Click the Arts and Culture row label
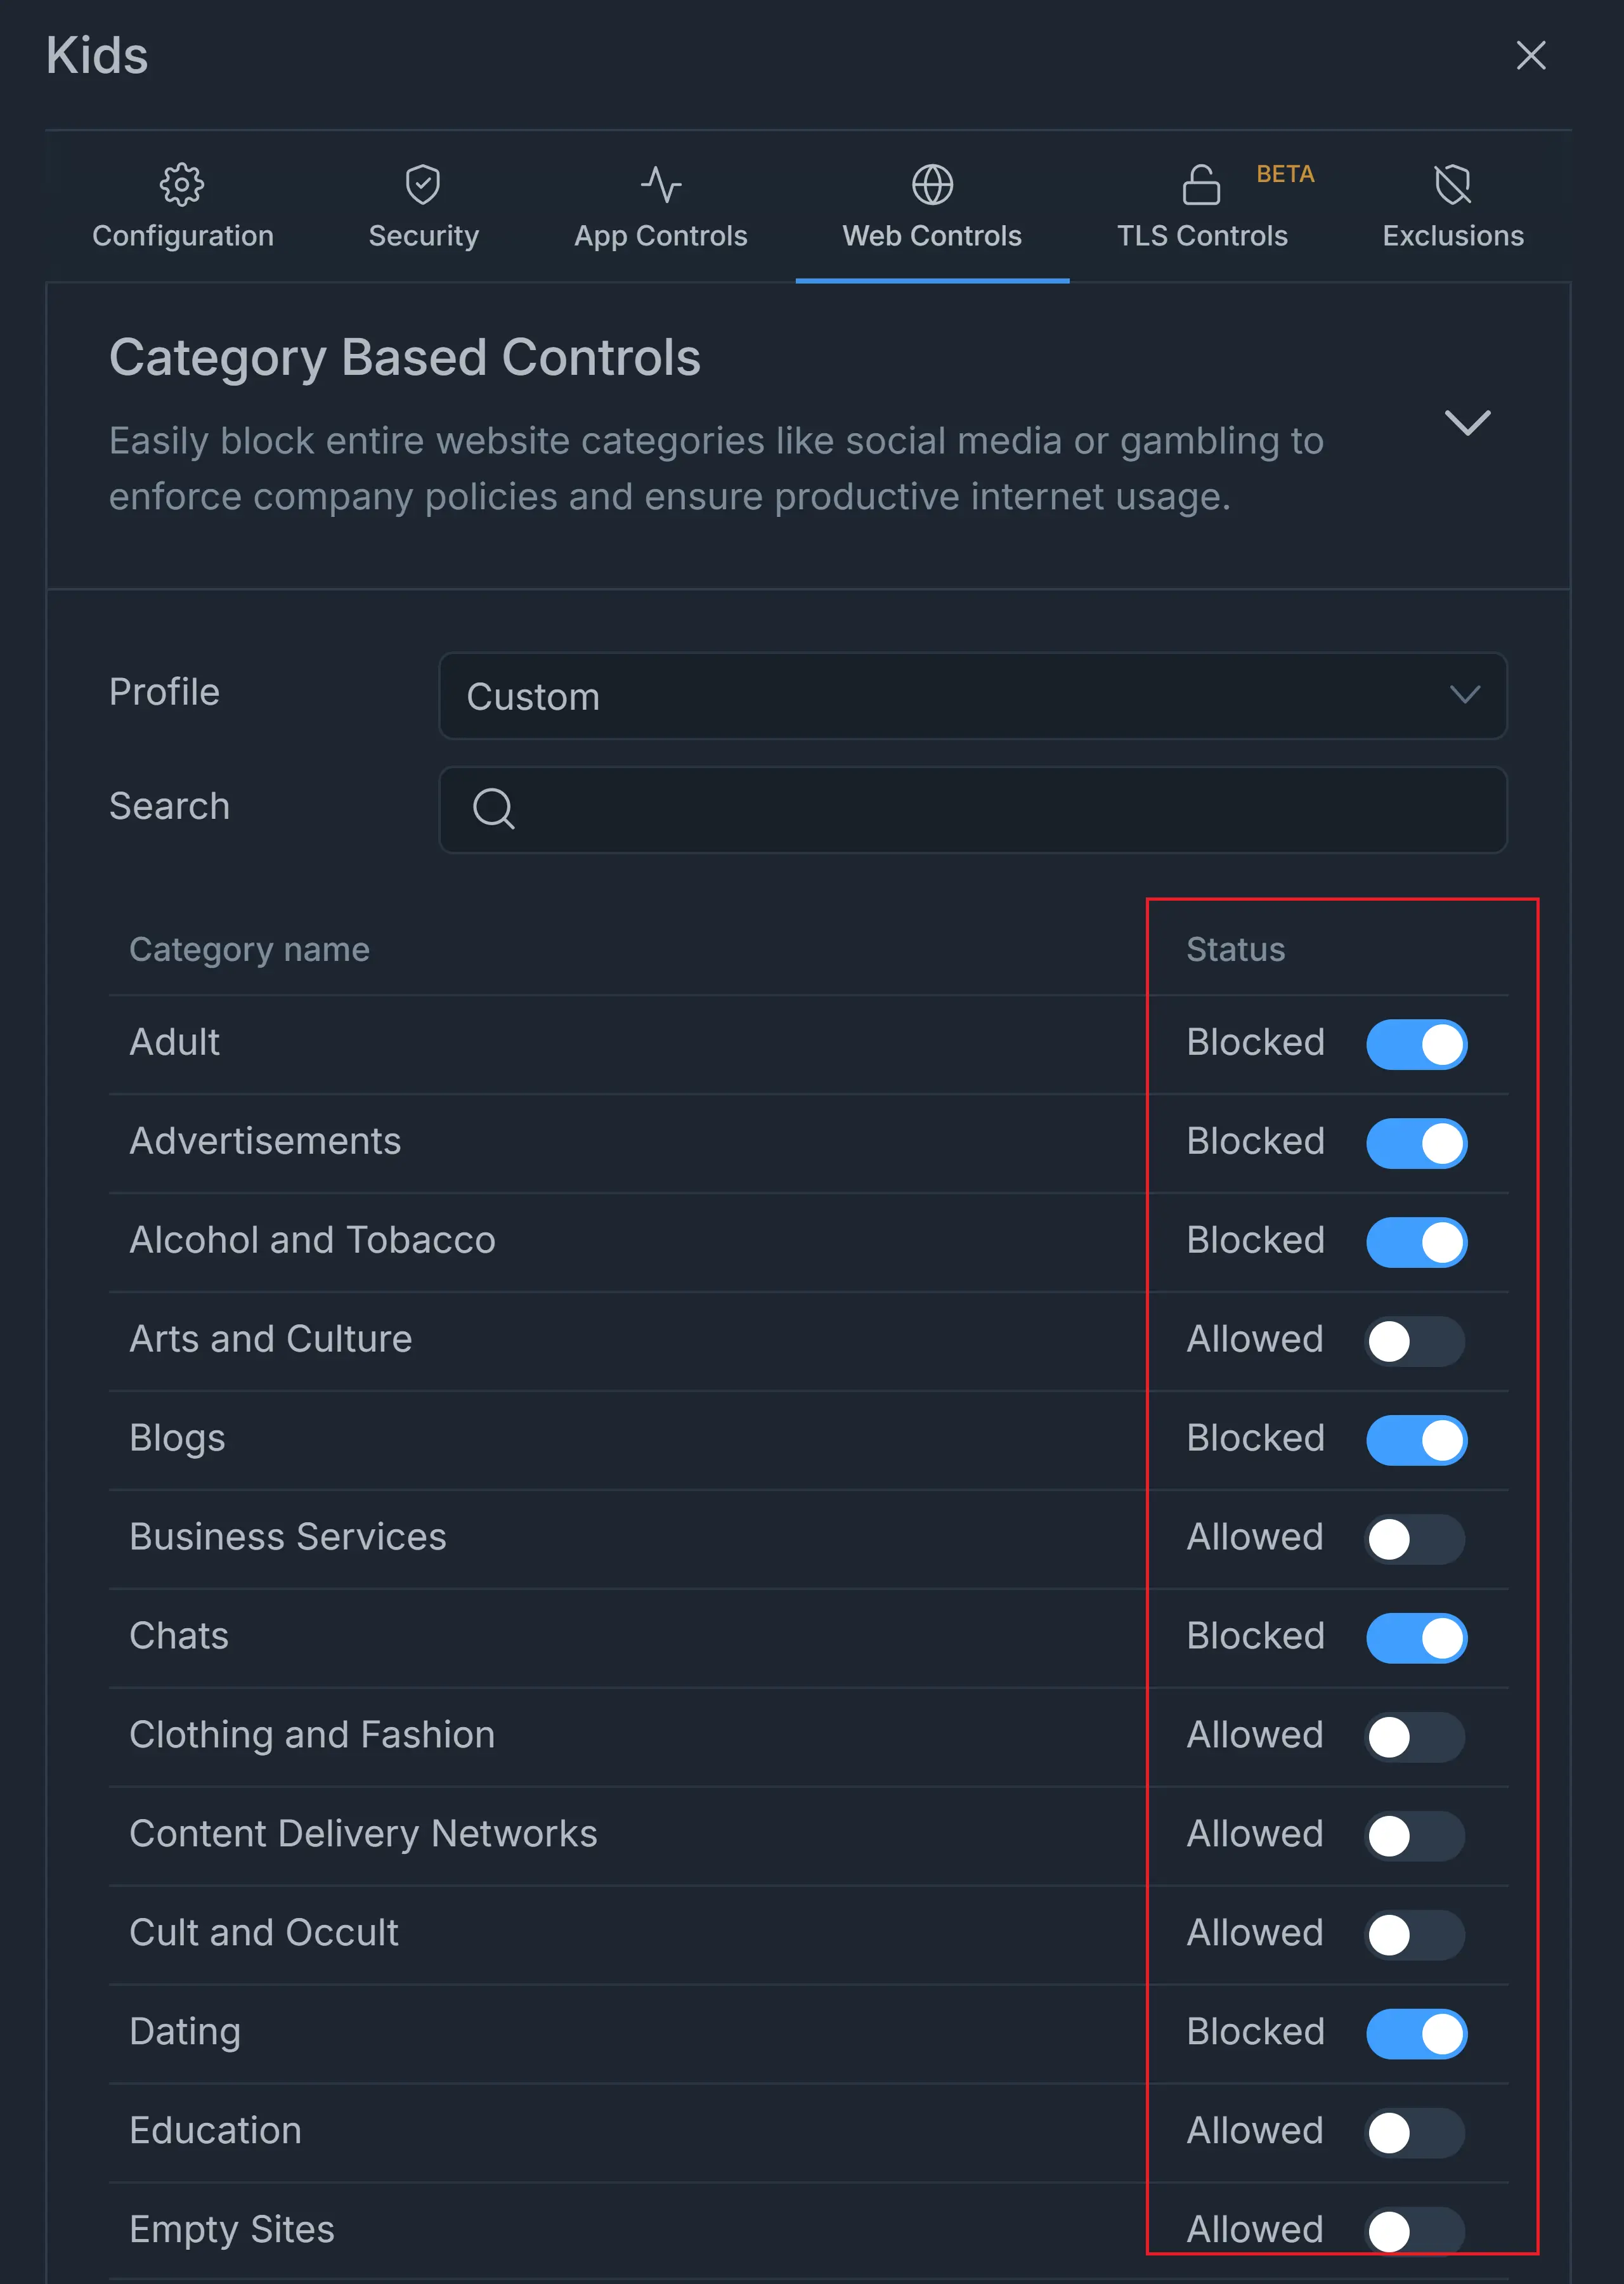The width and height of the screenshot is (1624, 2284). click(x=271, y=1339)
